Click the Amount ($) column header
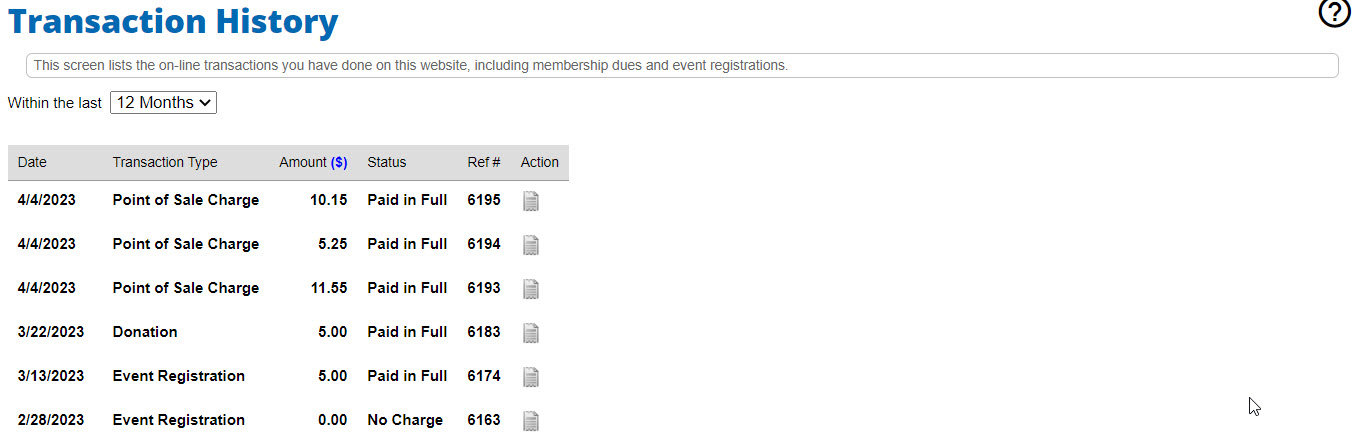 click(313, 162)
